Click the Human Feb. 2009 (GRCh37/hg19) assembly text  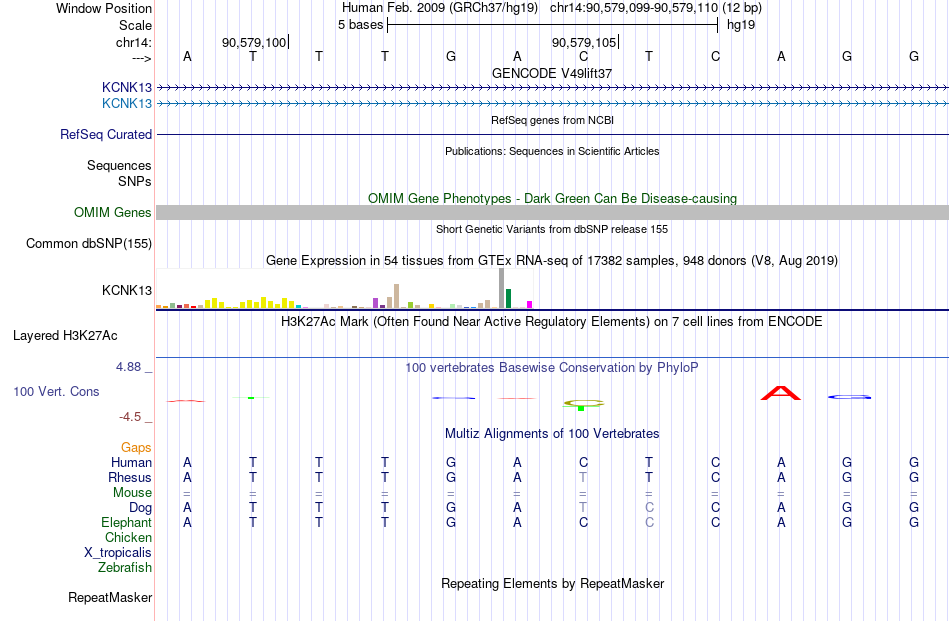coord(440,8)
